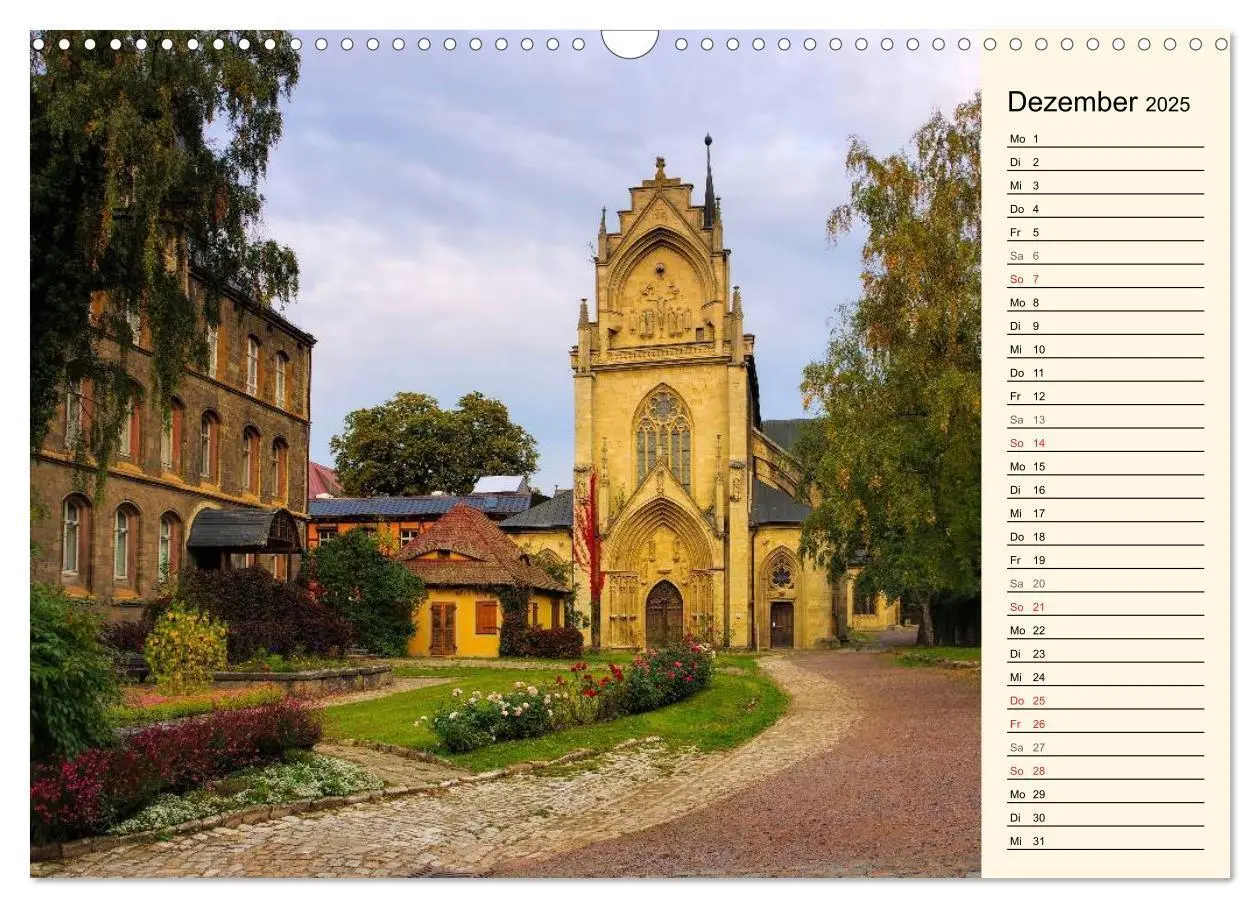The image size is (1260, 908).
Task: Select the Fr 12 calendar row
Action: (1105, 396)
